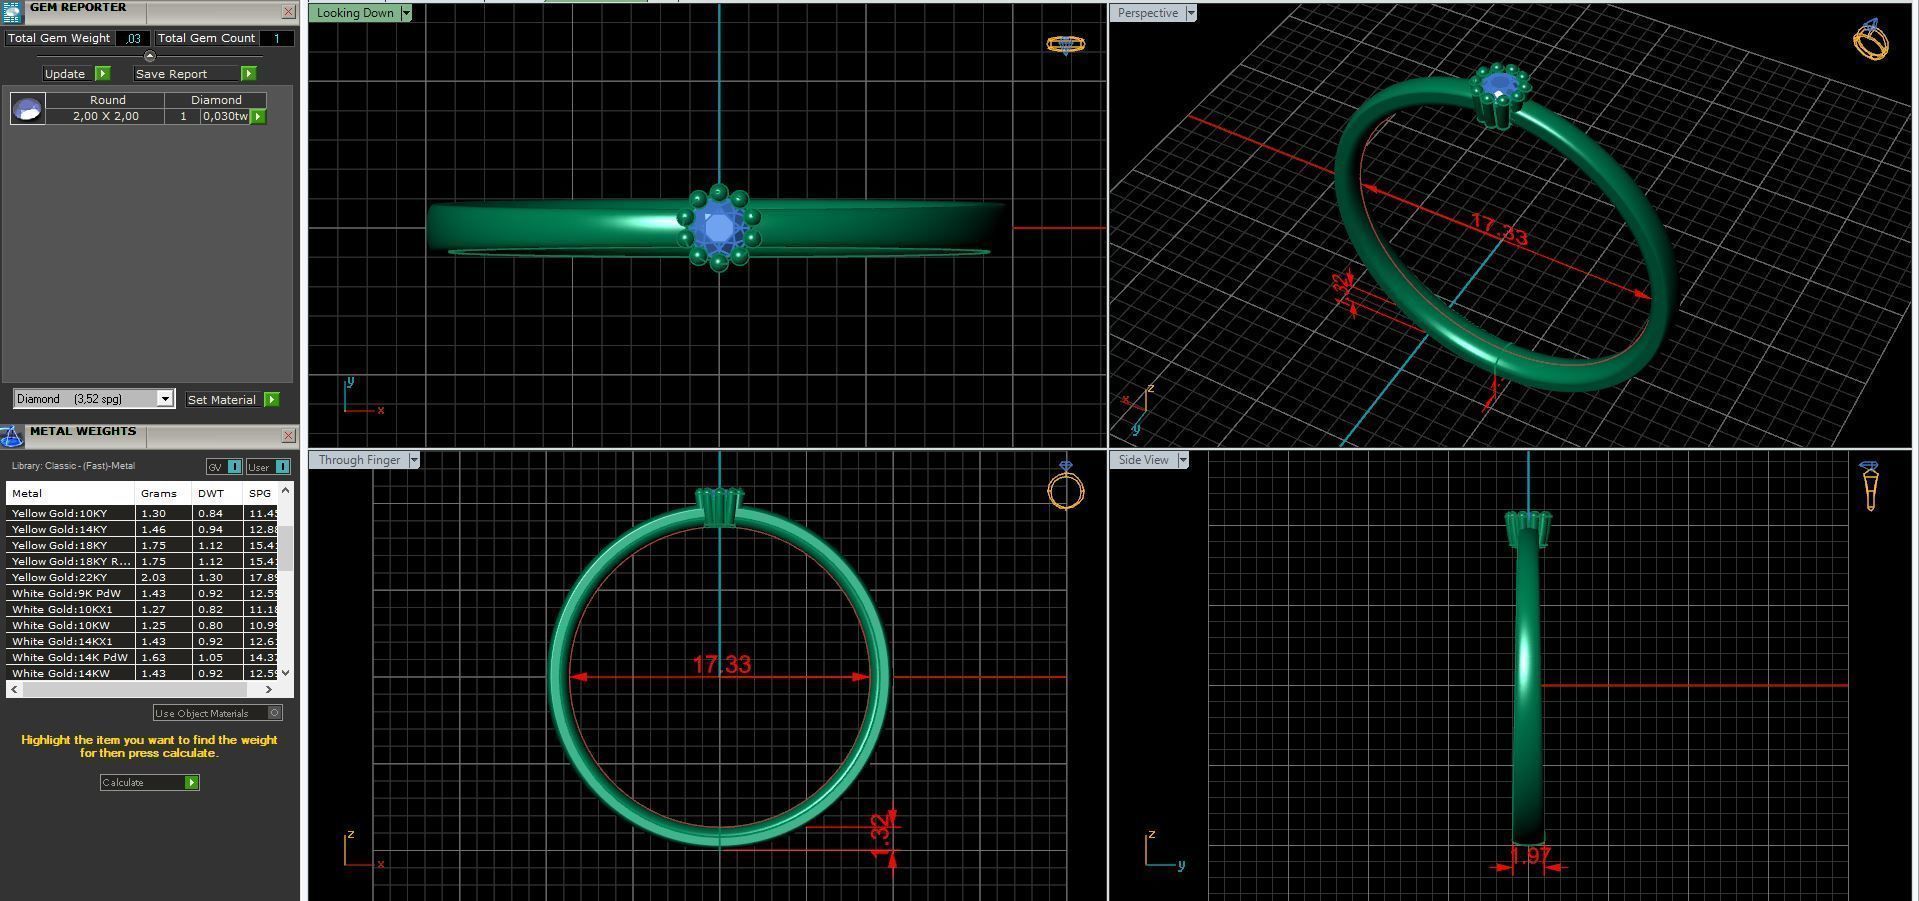Click the Grams column header
This screenshot has height=901, width=1919.
163,493
